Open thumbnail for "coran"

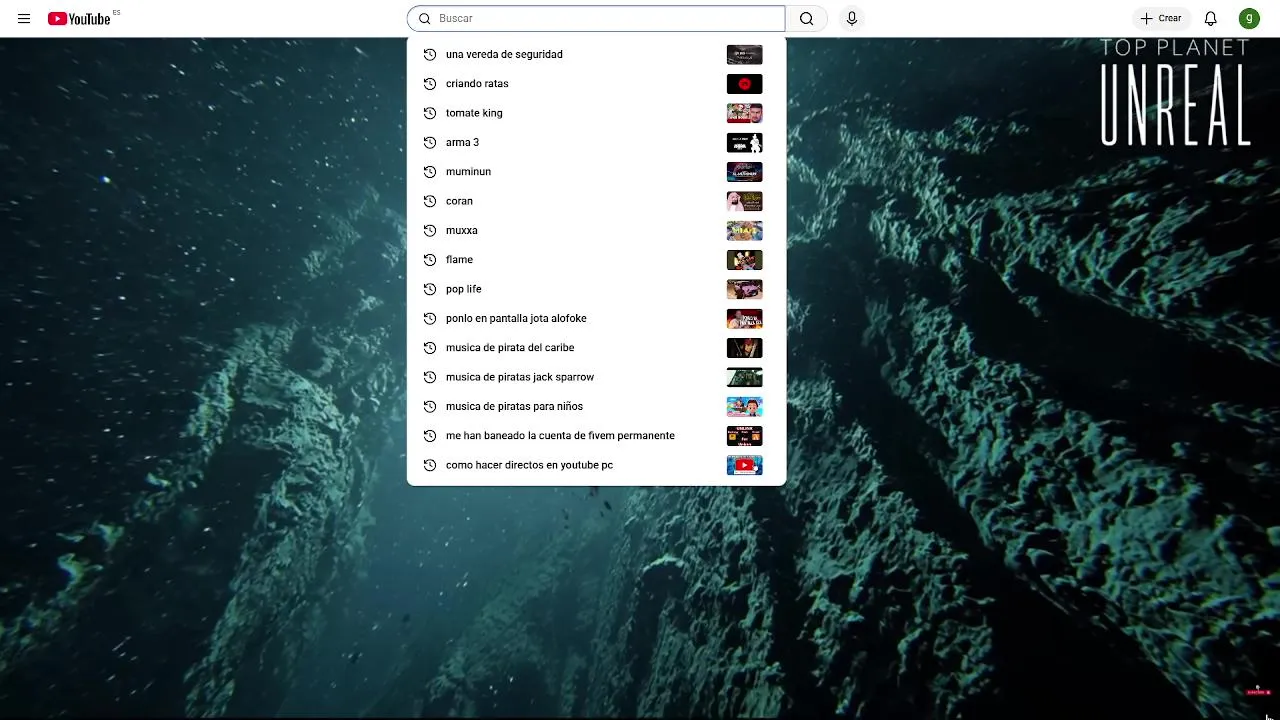click(744, 201)
